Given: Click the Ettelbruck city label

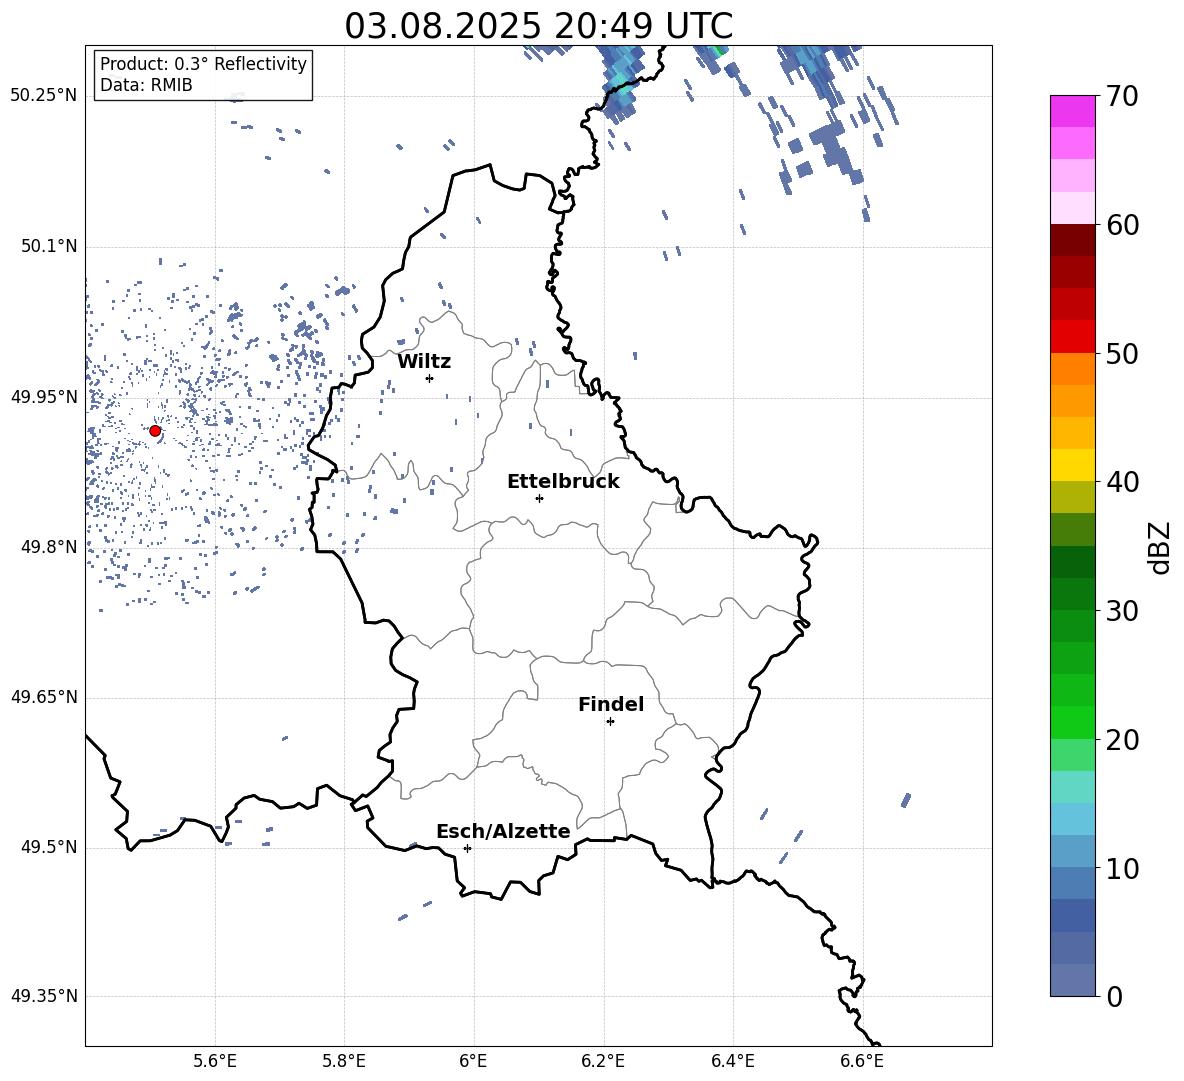Looking at the screenshot, I should 563,482.
